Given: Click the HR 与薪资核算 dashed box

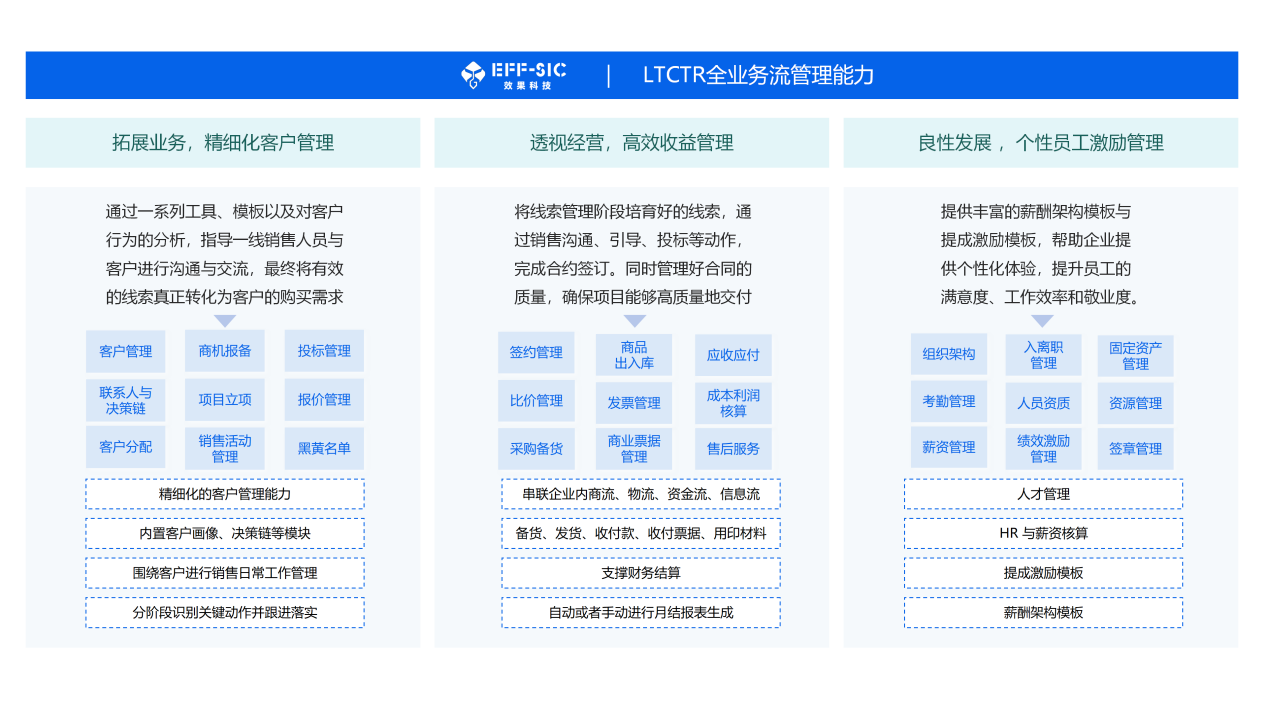Looking at the screenshot, I should click(x=1043, y=533).
